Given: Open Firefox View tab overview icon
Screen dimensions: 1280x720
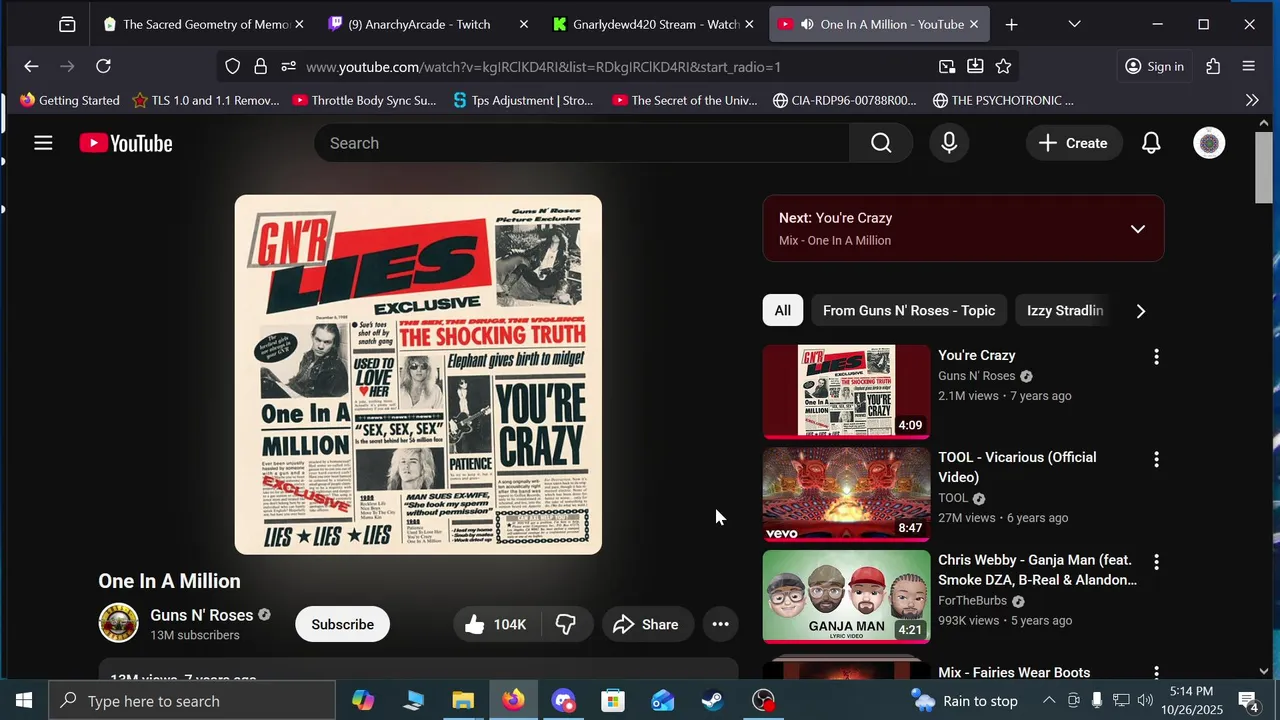Looking at the screenshot, I should [67, 24].
